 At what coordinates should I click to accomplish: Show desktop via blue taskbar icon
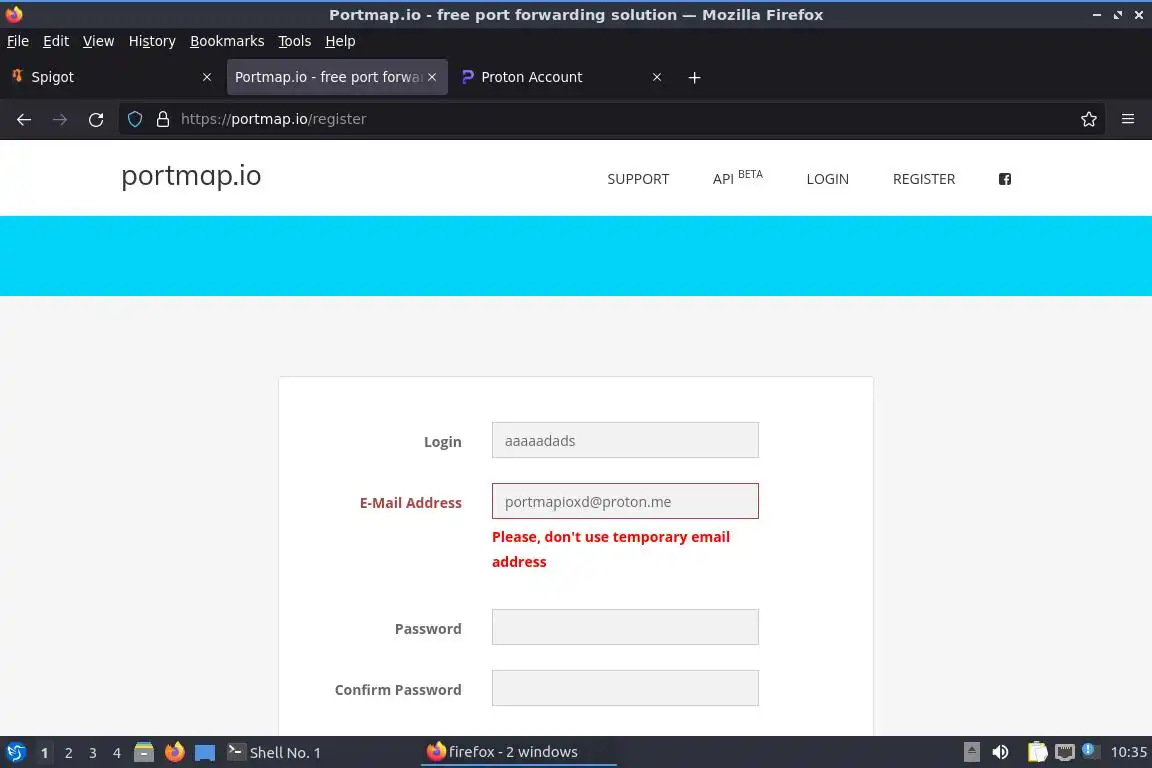205,753
